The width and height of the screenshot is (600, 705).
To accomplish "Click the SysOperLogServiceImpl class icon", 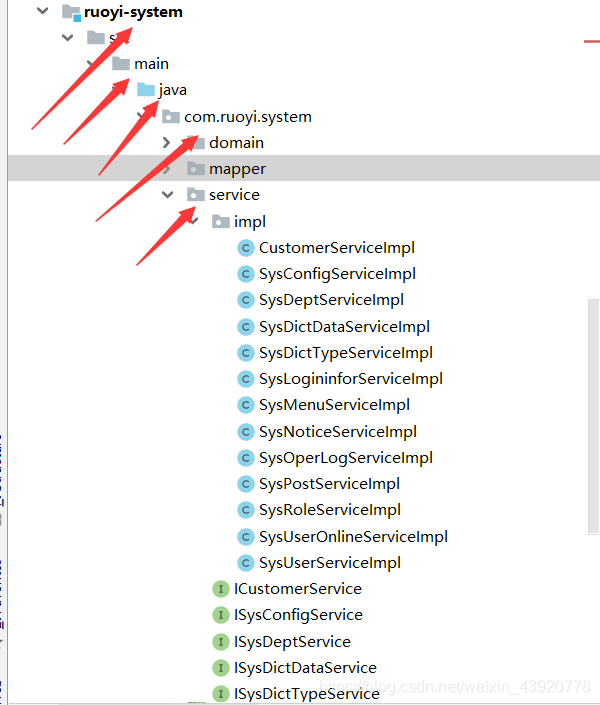I will point(246,458).
